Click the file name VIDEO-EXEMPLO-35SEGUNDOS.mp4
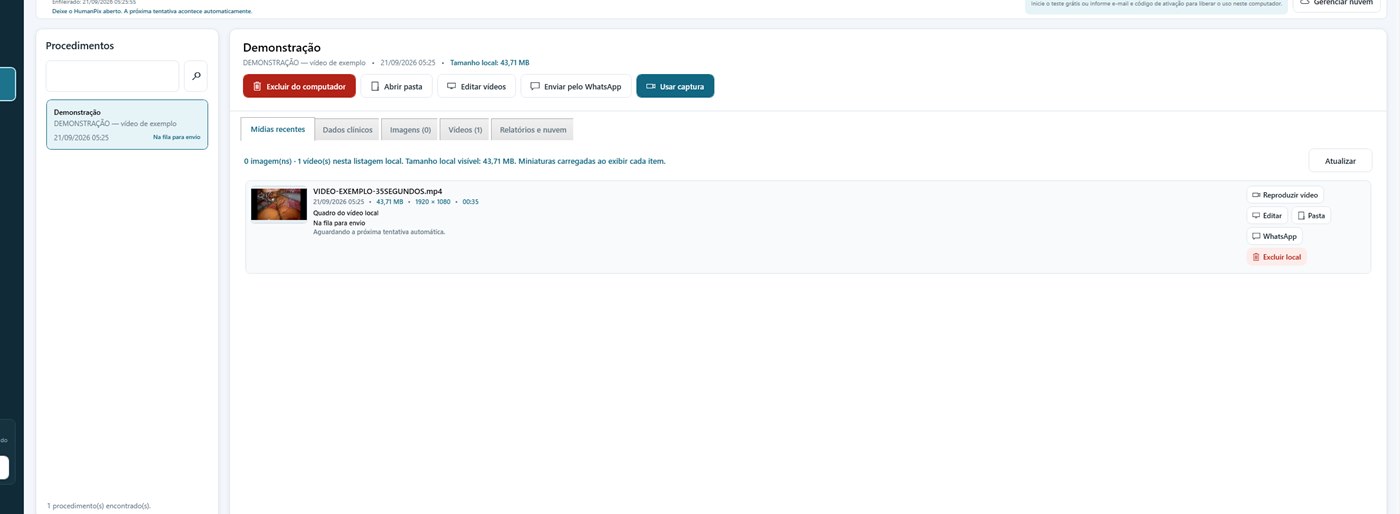 point(377,191)
